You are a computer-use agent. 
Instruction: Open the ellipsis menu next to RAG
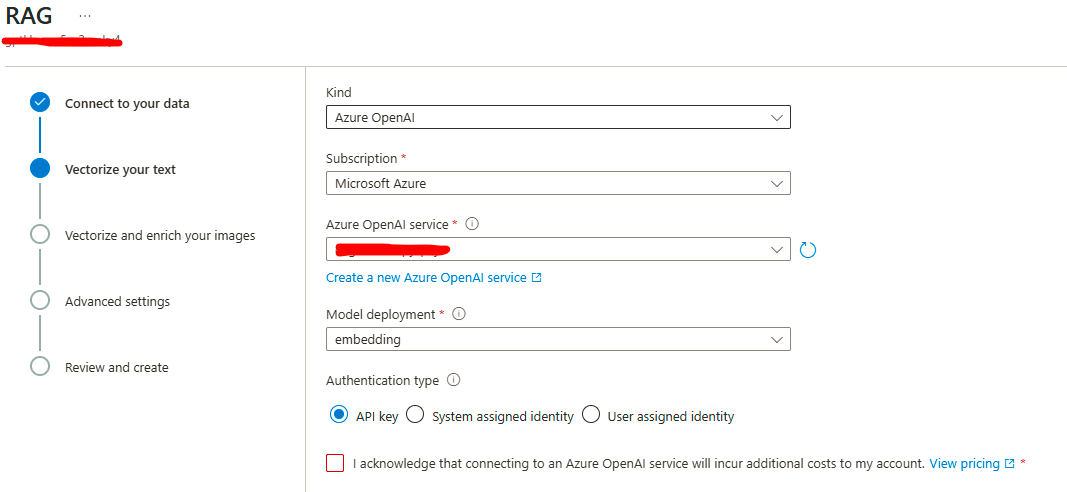(x=85, y=15)
